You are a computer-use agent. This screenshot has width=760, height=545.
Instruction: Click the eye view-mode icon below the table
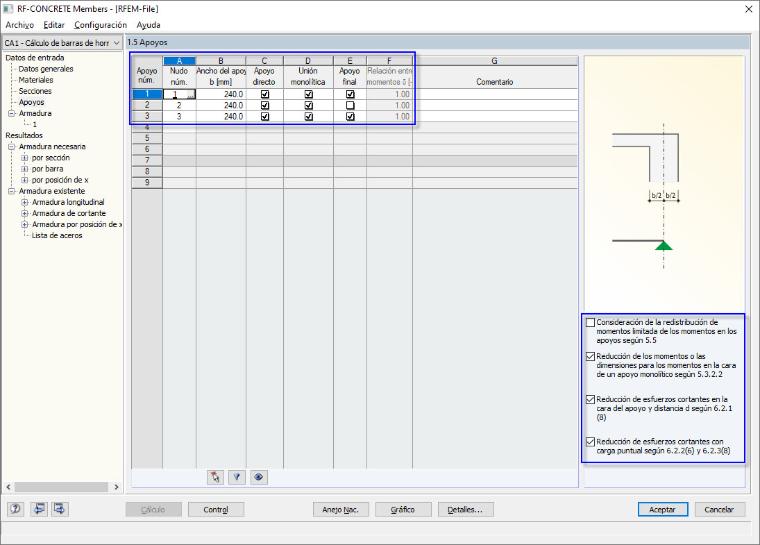tap(258, 477)
